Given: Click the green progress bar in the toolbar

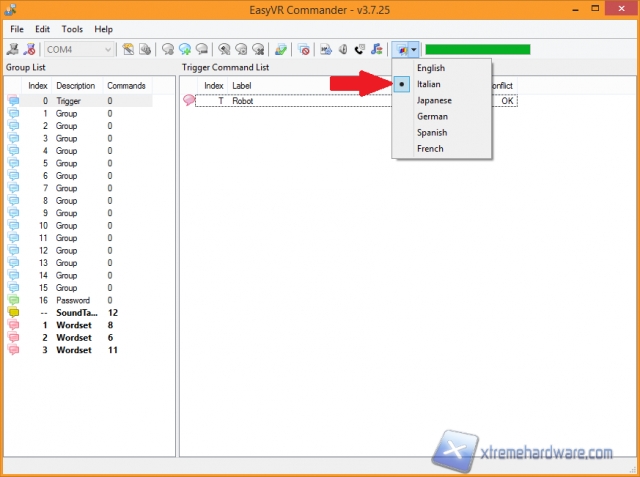Looking at the screenshot, I should [477, 49].
